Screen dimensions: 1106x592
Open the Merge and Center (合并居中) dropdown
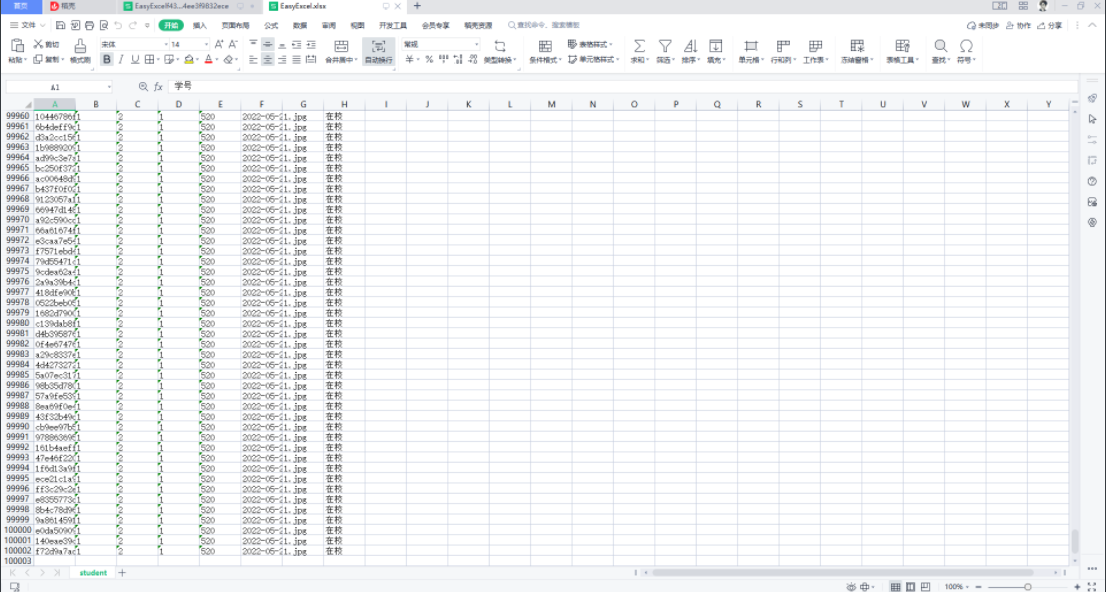point(342,60)
